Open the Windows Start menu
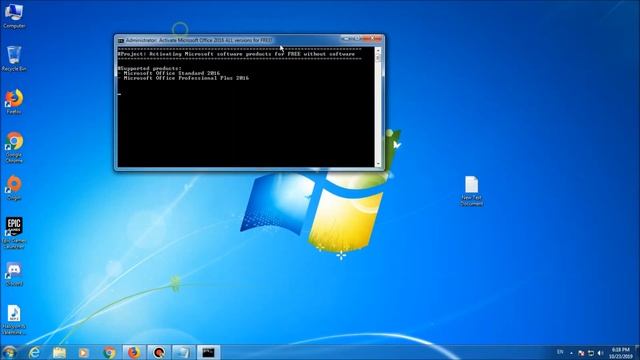 click(x=9, y=352)
